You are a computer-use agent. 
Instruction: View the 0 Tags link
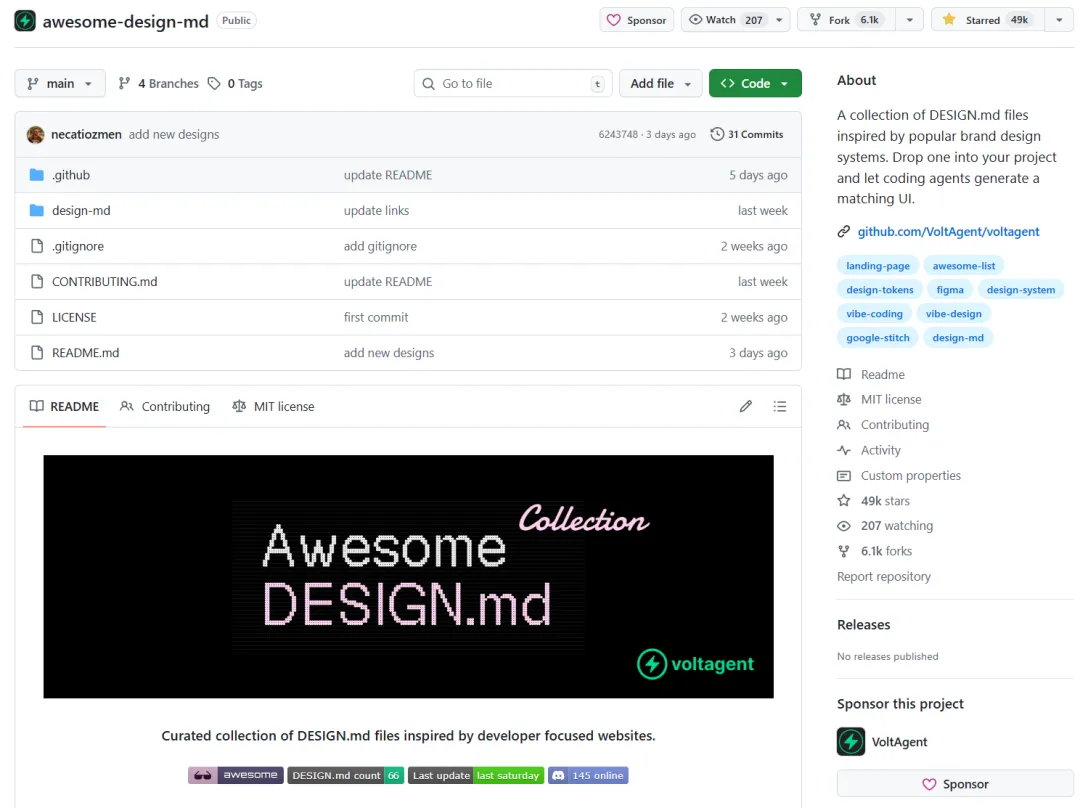pos(235,83)
